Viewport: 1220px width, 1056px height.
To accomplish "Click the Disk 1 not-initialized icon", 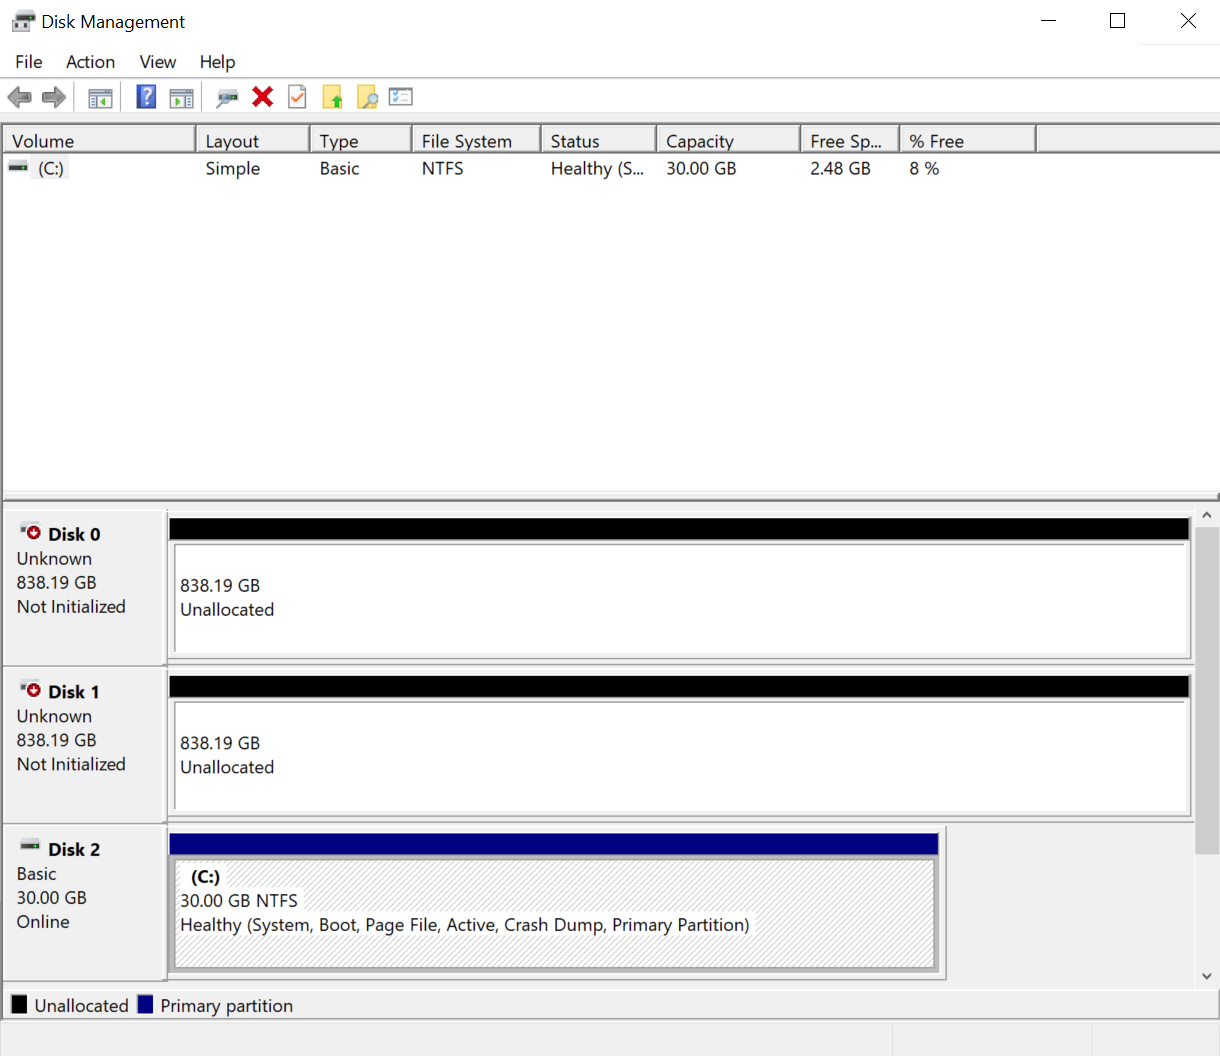I will (31, 689).
